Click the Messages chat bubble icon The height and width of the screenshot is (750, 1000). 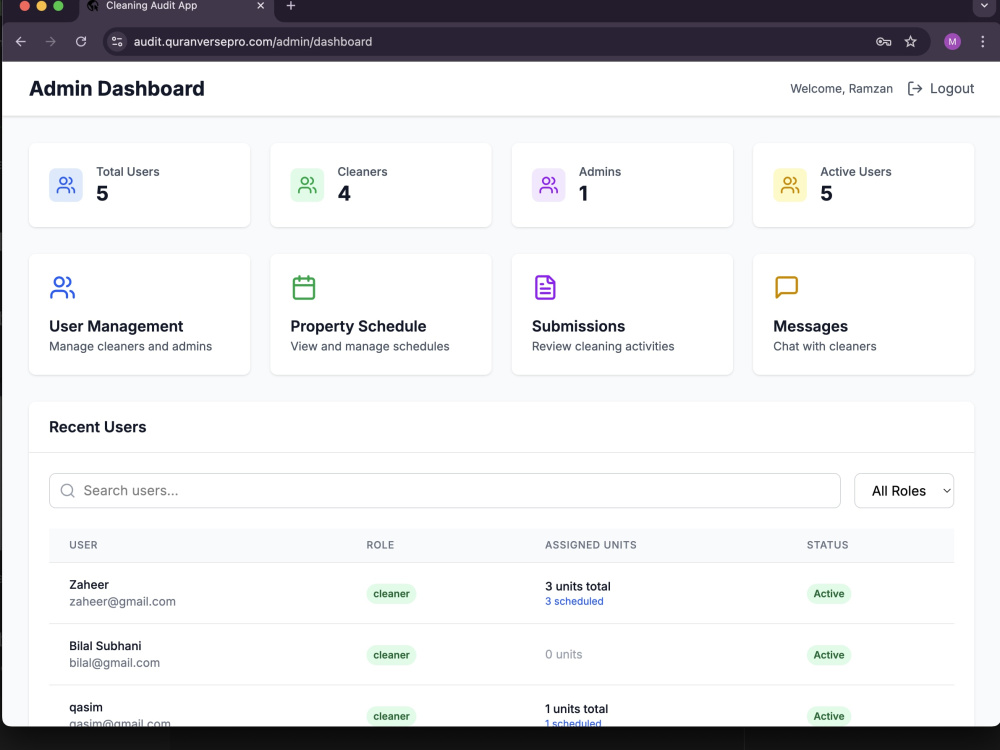(x=786, y=287)
